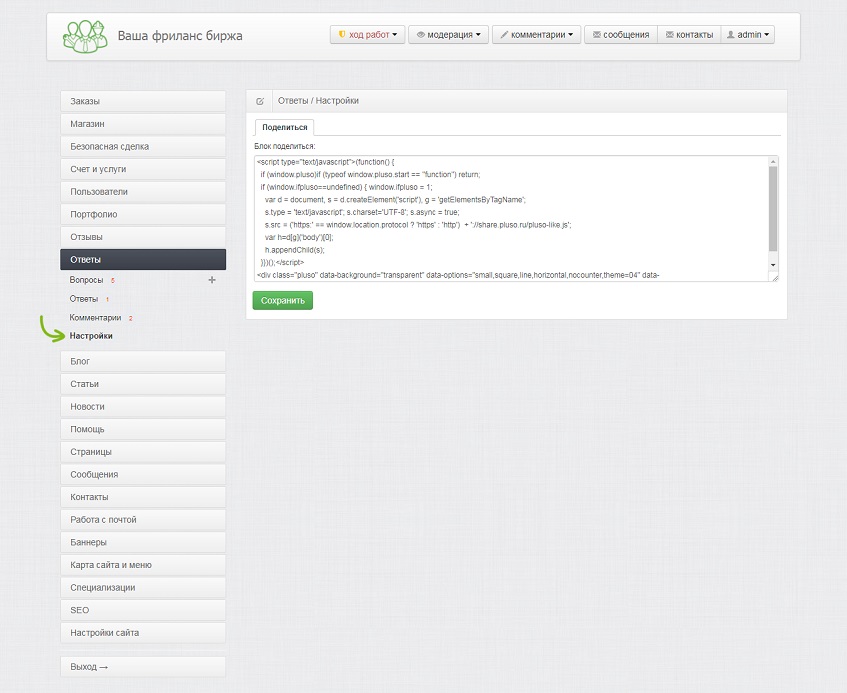
Task: Open the Магазин sidebar section
Action: (x=143, y=124)
